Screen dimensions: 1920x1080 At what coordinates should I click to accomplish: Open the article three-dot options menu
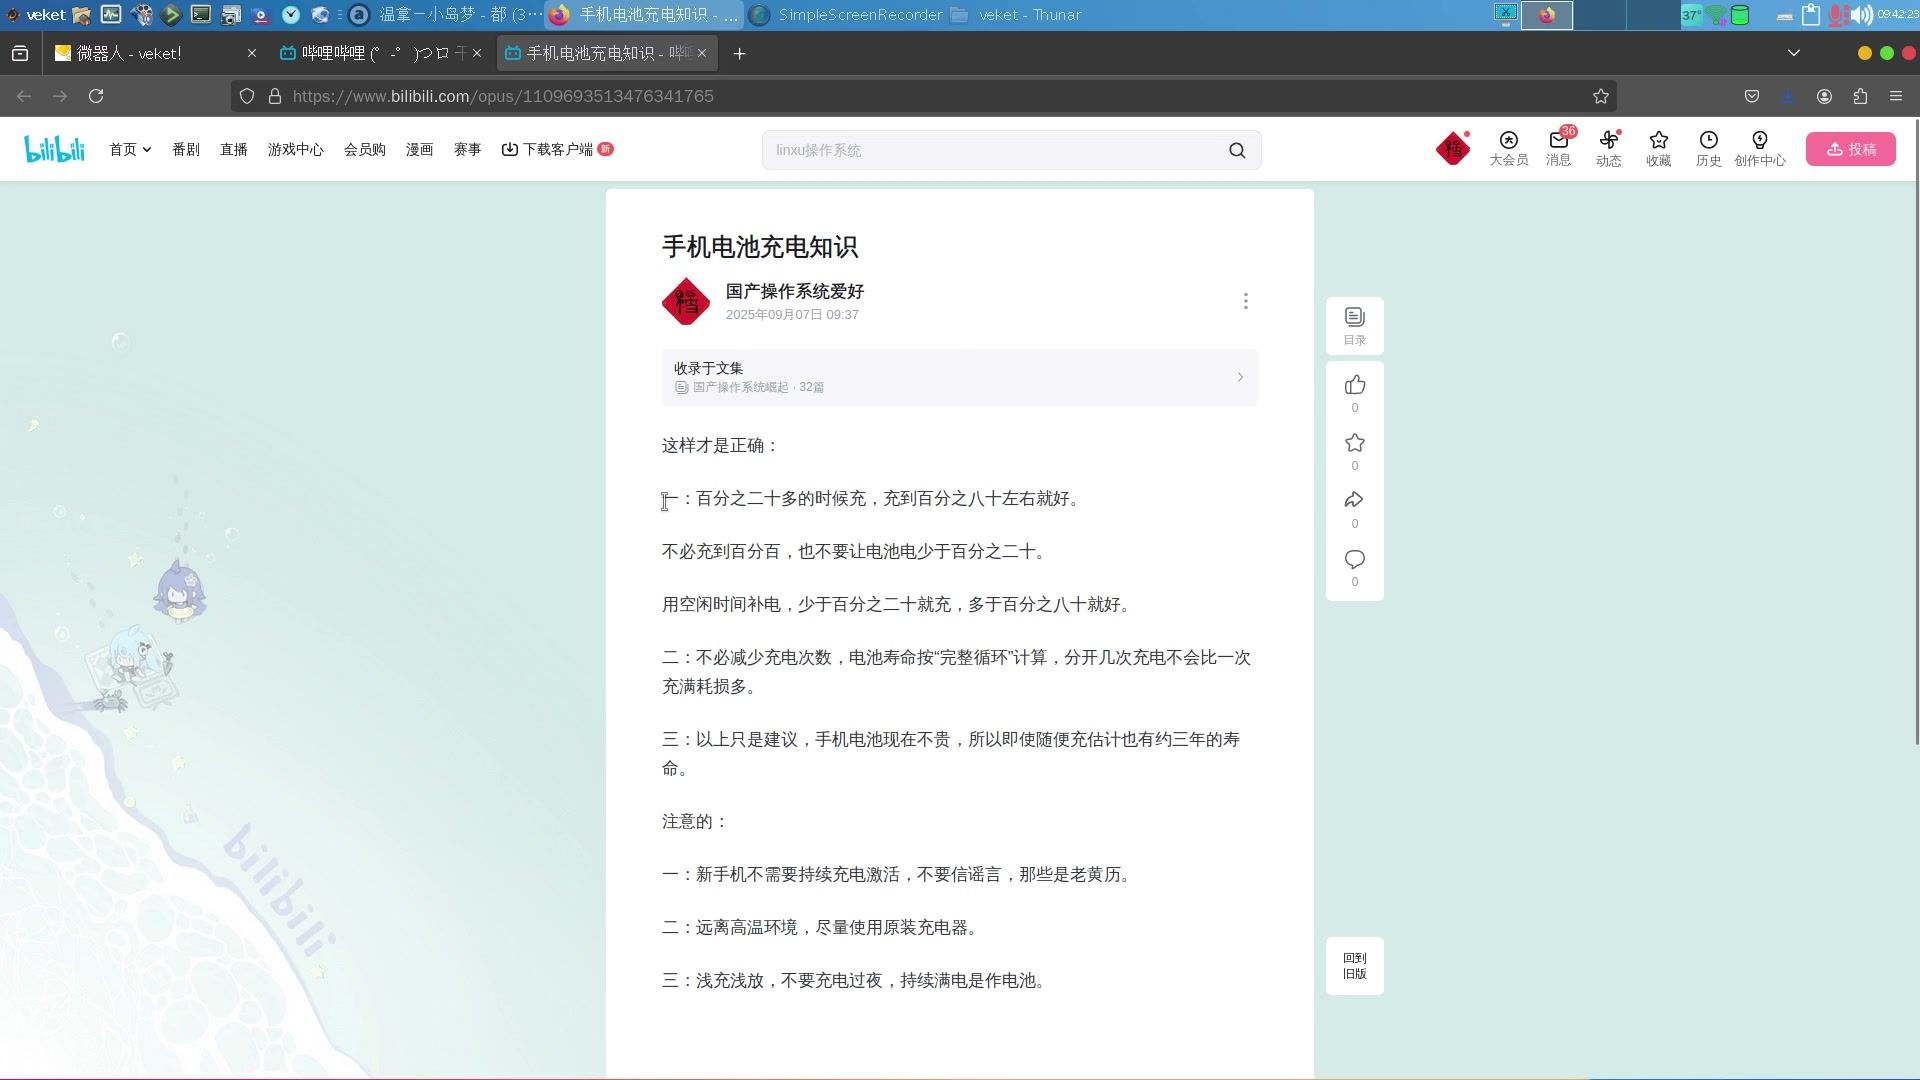tap(1245, 301)
